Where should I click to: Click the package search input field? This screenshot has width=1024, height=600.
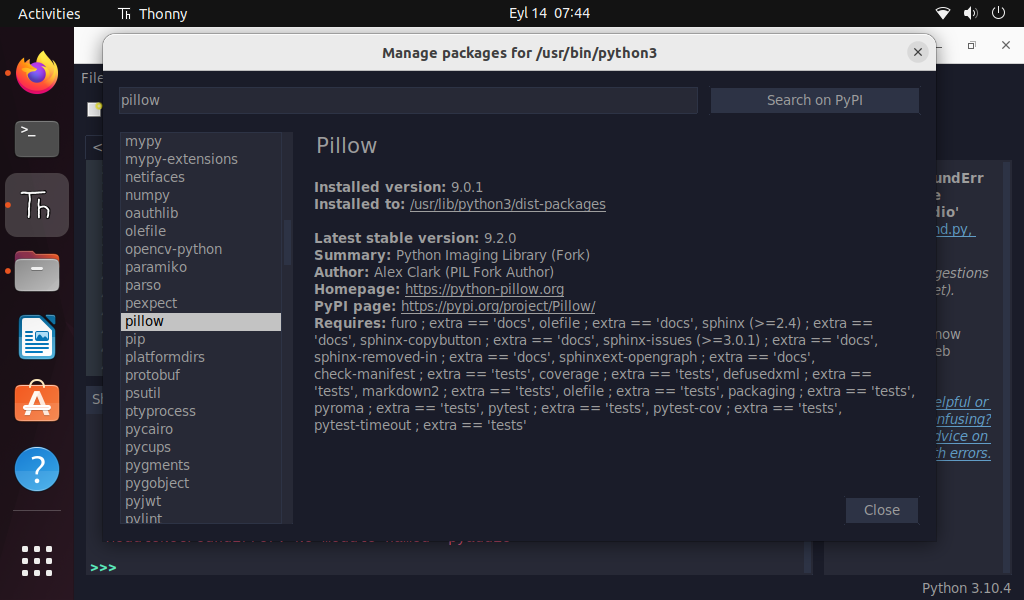point(408,100)
